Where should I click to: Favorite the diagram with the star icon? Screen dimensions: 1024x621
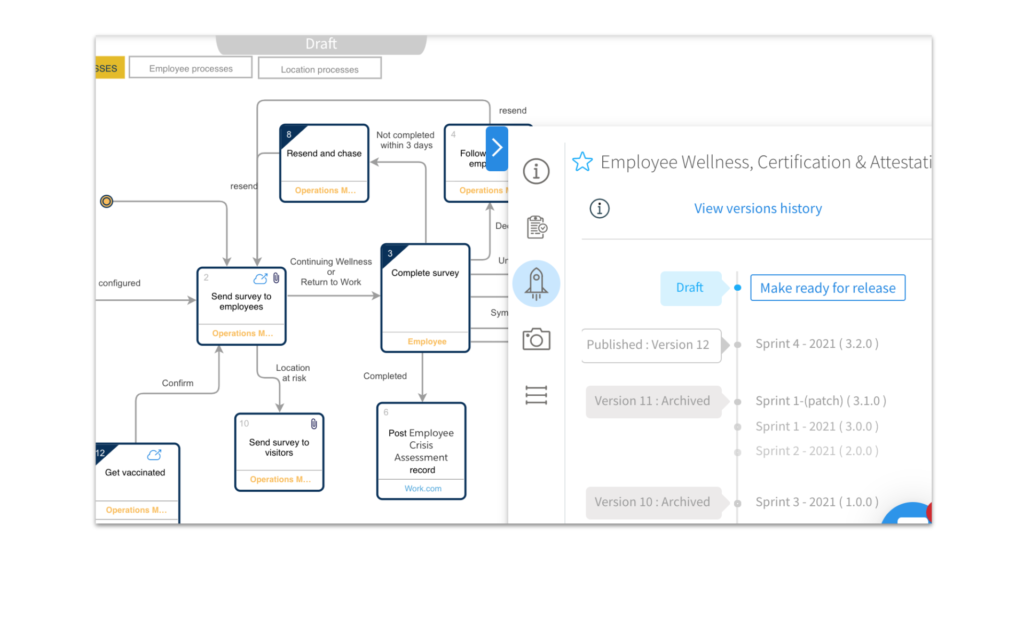pos(582,162)
